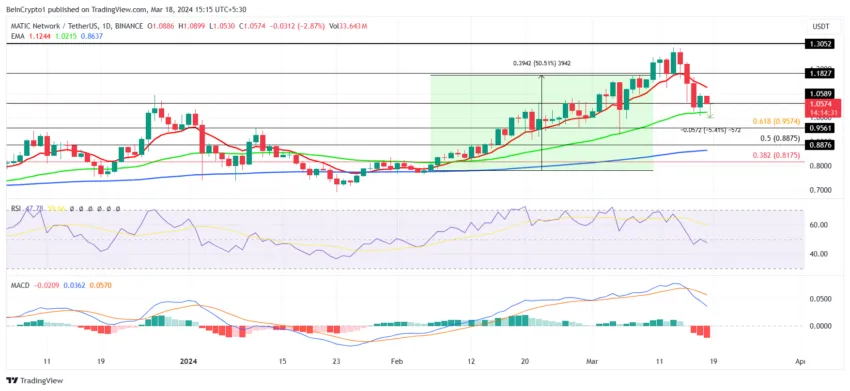
Task: Click the TradingView logo at bottom left
Action: pyautogui.click(x=35, y=381)
